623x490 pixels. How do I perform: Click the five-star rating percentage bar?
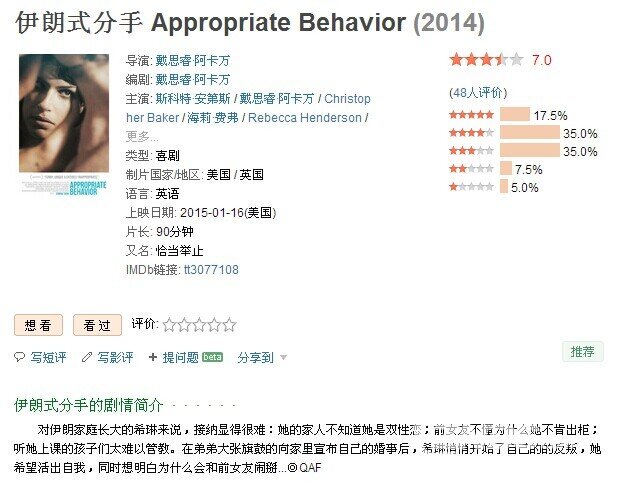515,115
